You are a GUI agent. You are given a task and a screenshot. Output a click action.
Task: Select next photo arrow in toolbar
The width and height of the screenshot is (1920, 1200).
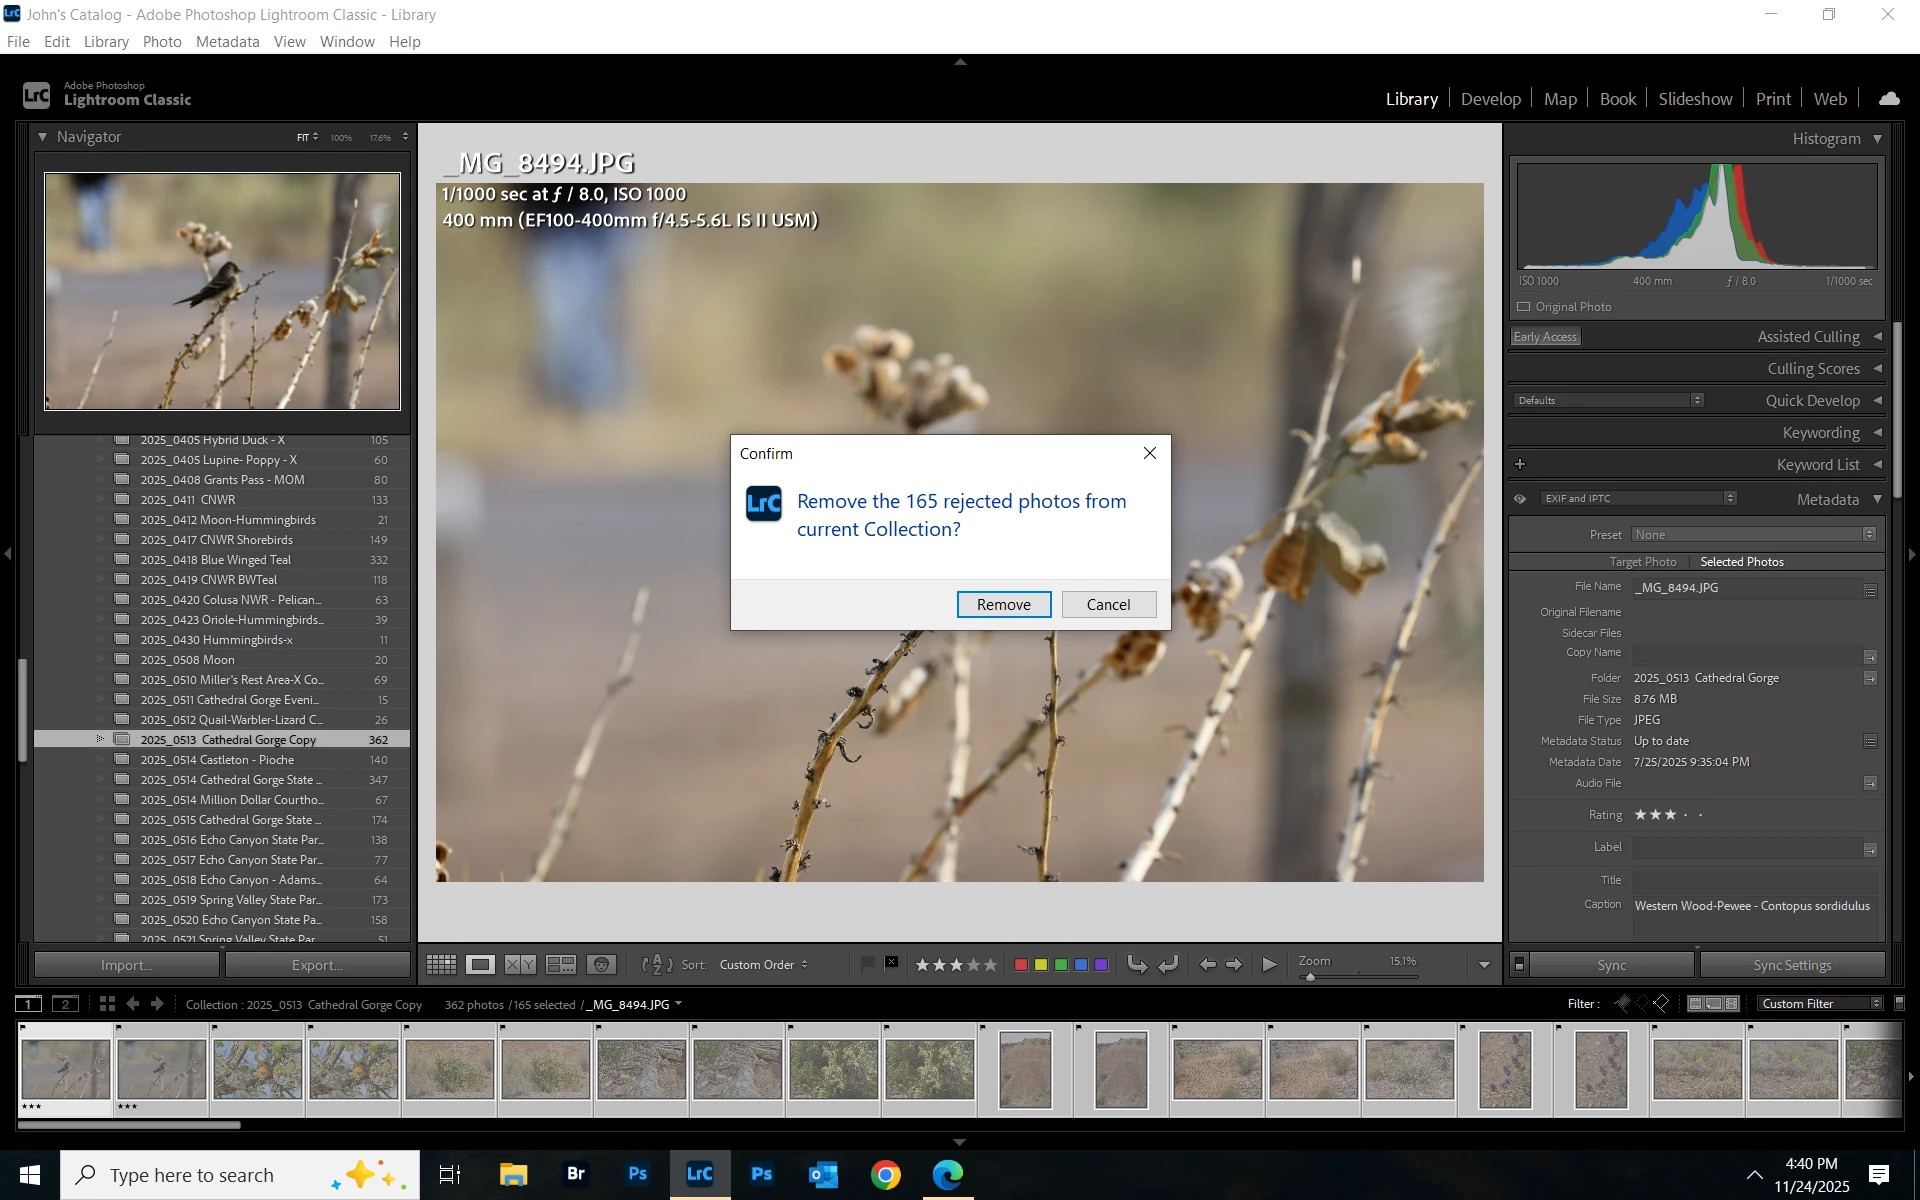click(x=1234, y=964)
